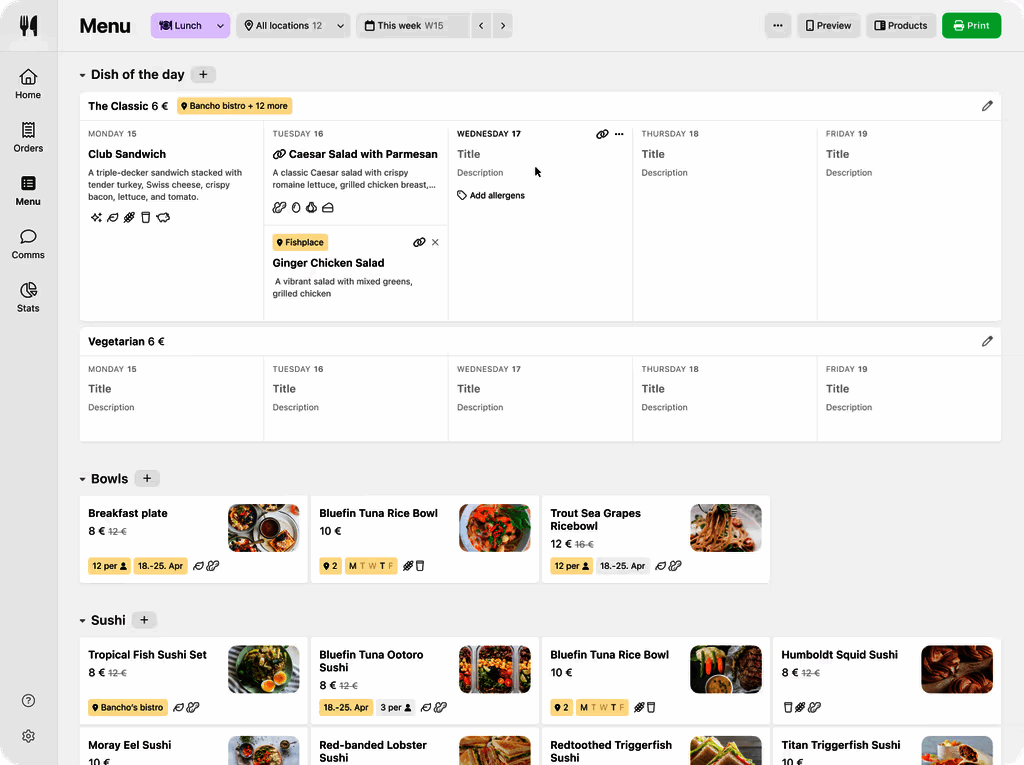This screenshot has height=765, width=1024.
Task: Open Orders from the sidebar
Action: 28,137
